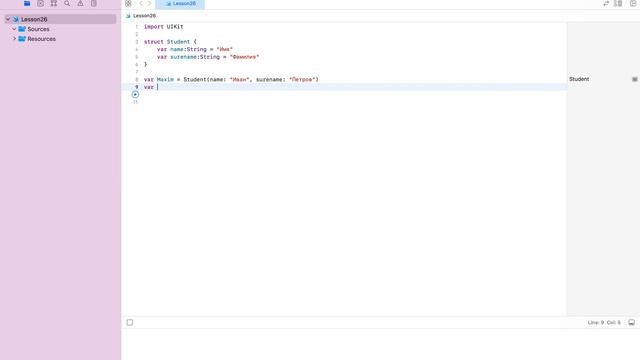Open the Find navigator magnifier icon
This screenshot has width=640, height=360.
(67, 3)
